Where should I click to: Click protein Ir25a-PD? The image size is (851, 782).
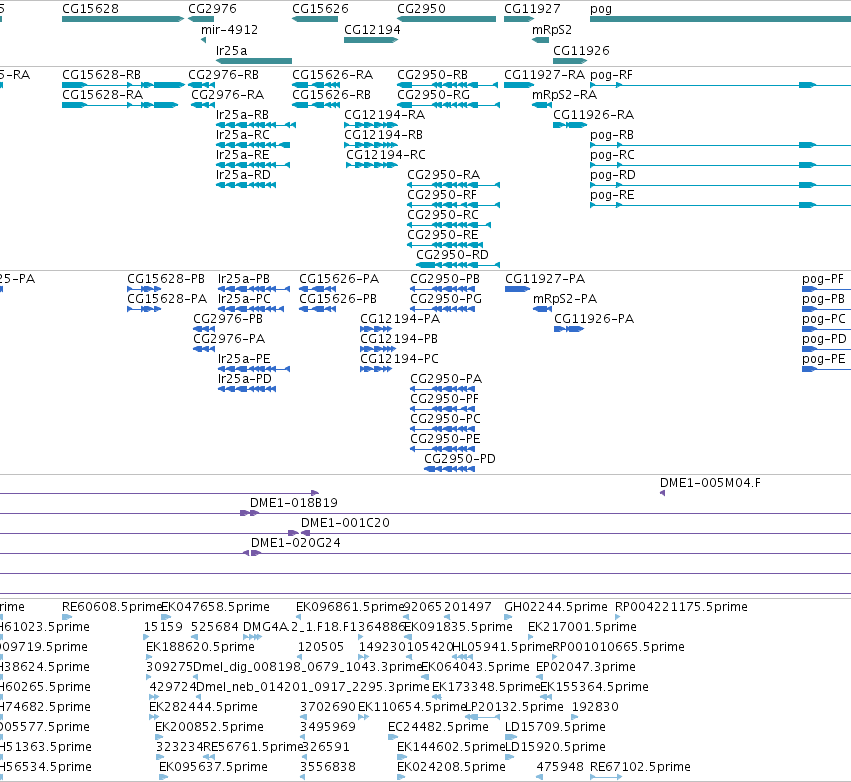click(x=247, y=389)
